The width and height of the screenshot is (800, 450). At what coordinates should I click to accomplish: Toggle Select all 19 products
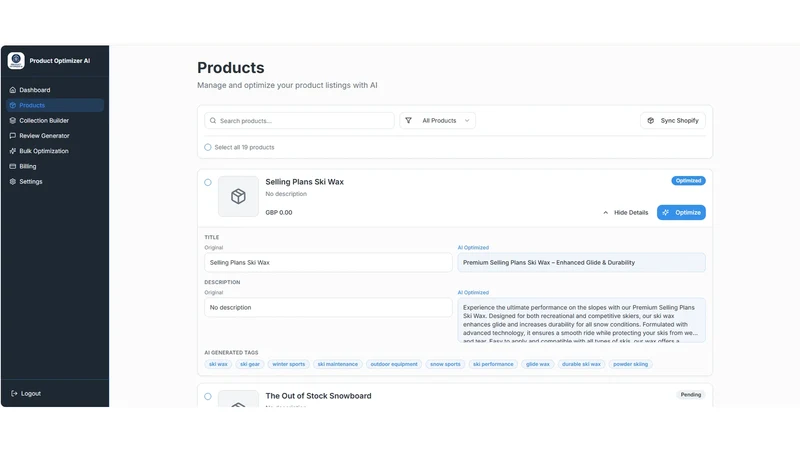pyautogui.click(x=208, y=147)
